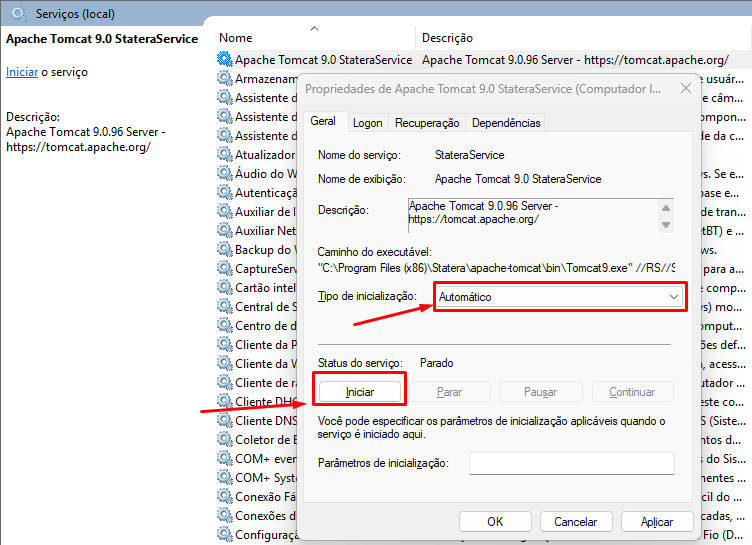The height and width of the screenshot is (545, 752).
Task: Click gear icon of Cliente de r service
Action: pos(224,382)
